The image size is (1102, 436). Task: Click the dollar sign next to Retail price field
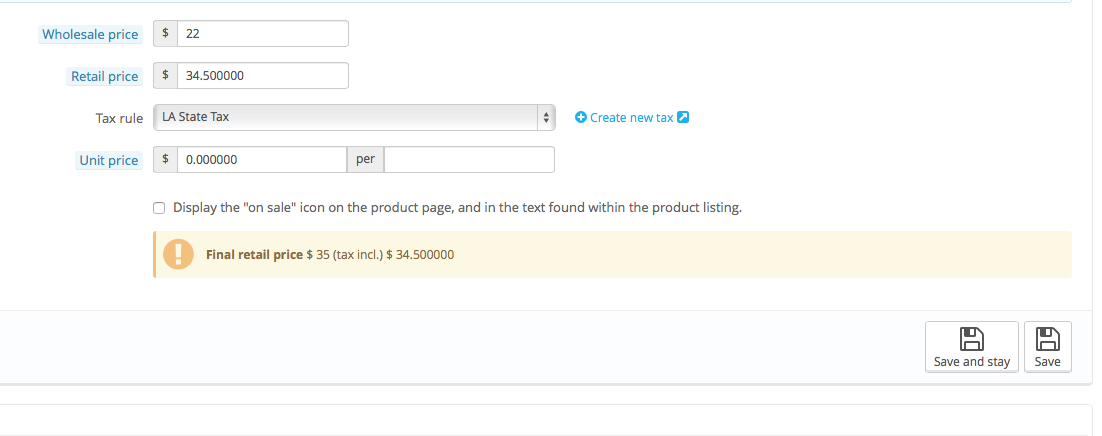166,76
